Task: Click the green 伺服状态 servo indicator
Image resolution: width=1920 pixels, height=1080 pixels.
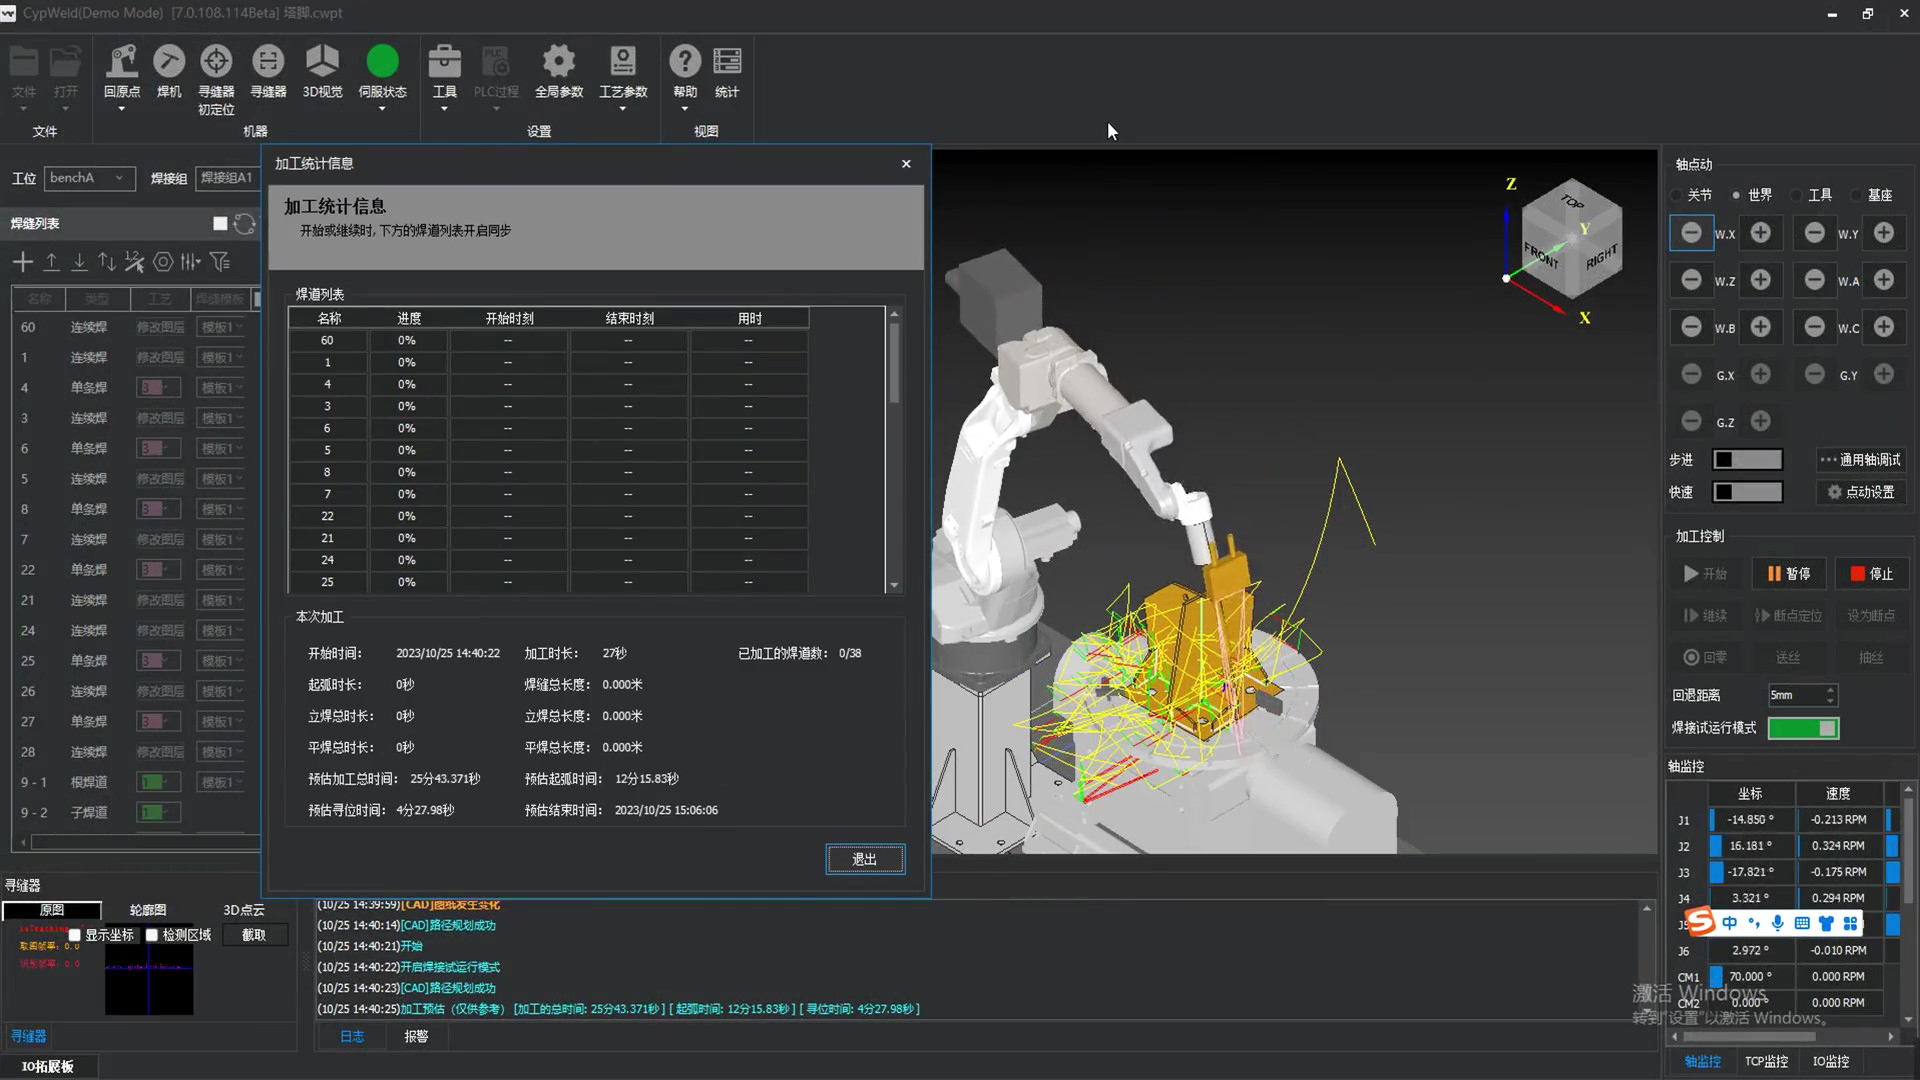Action: click(x=382, y=62)
